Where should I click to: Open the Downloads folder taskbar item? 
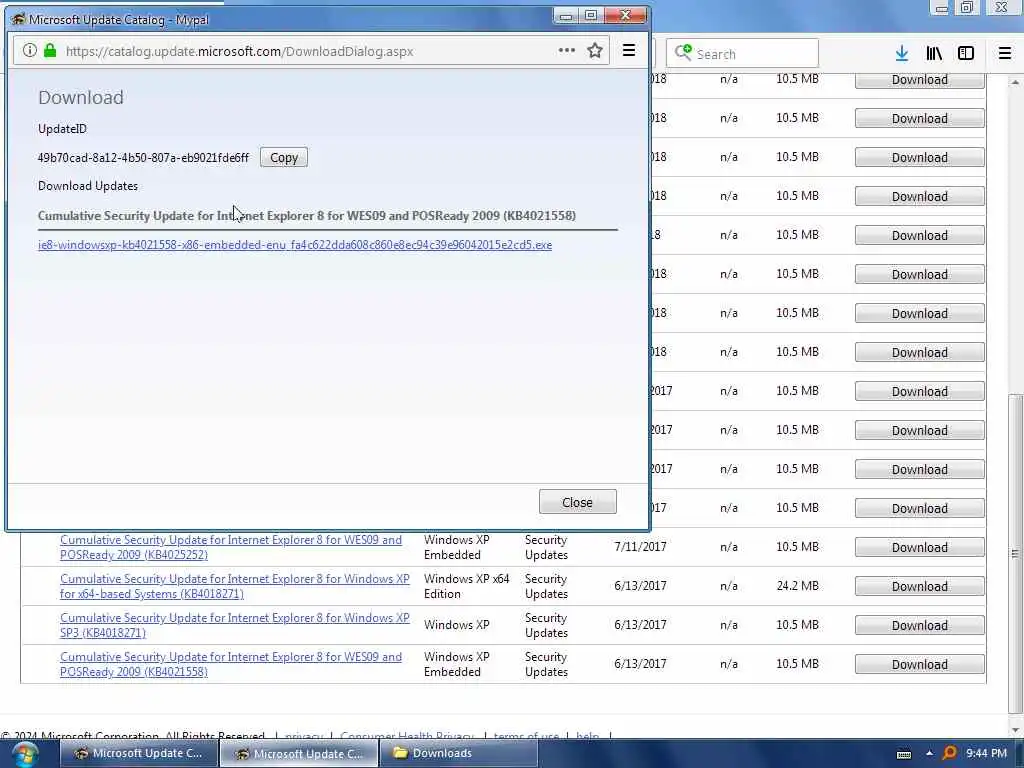point(458,753)
